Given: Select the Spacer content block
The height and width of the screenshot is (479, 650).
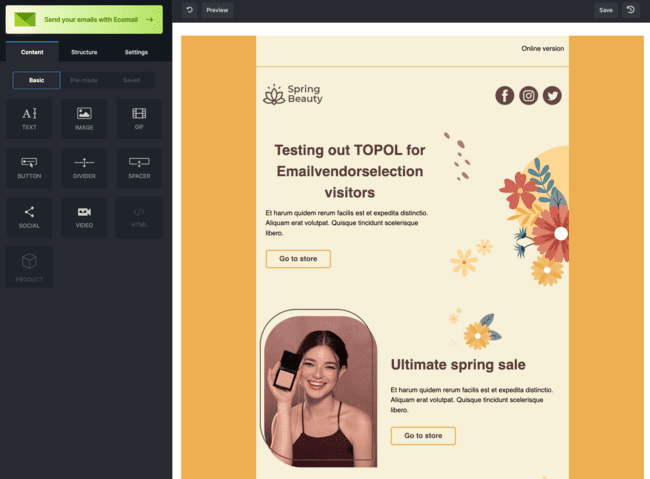Looking at the screenshot, I should [139, 168].
